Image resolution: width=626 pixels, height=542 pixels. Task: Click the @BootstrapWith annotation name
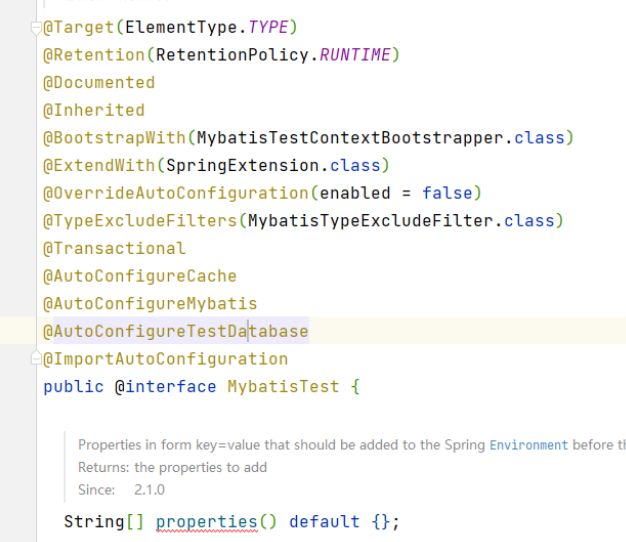[x=114, y=138]
